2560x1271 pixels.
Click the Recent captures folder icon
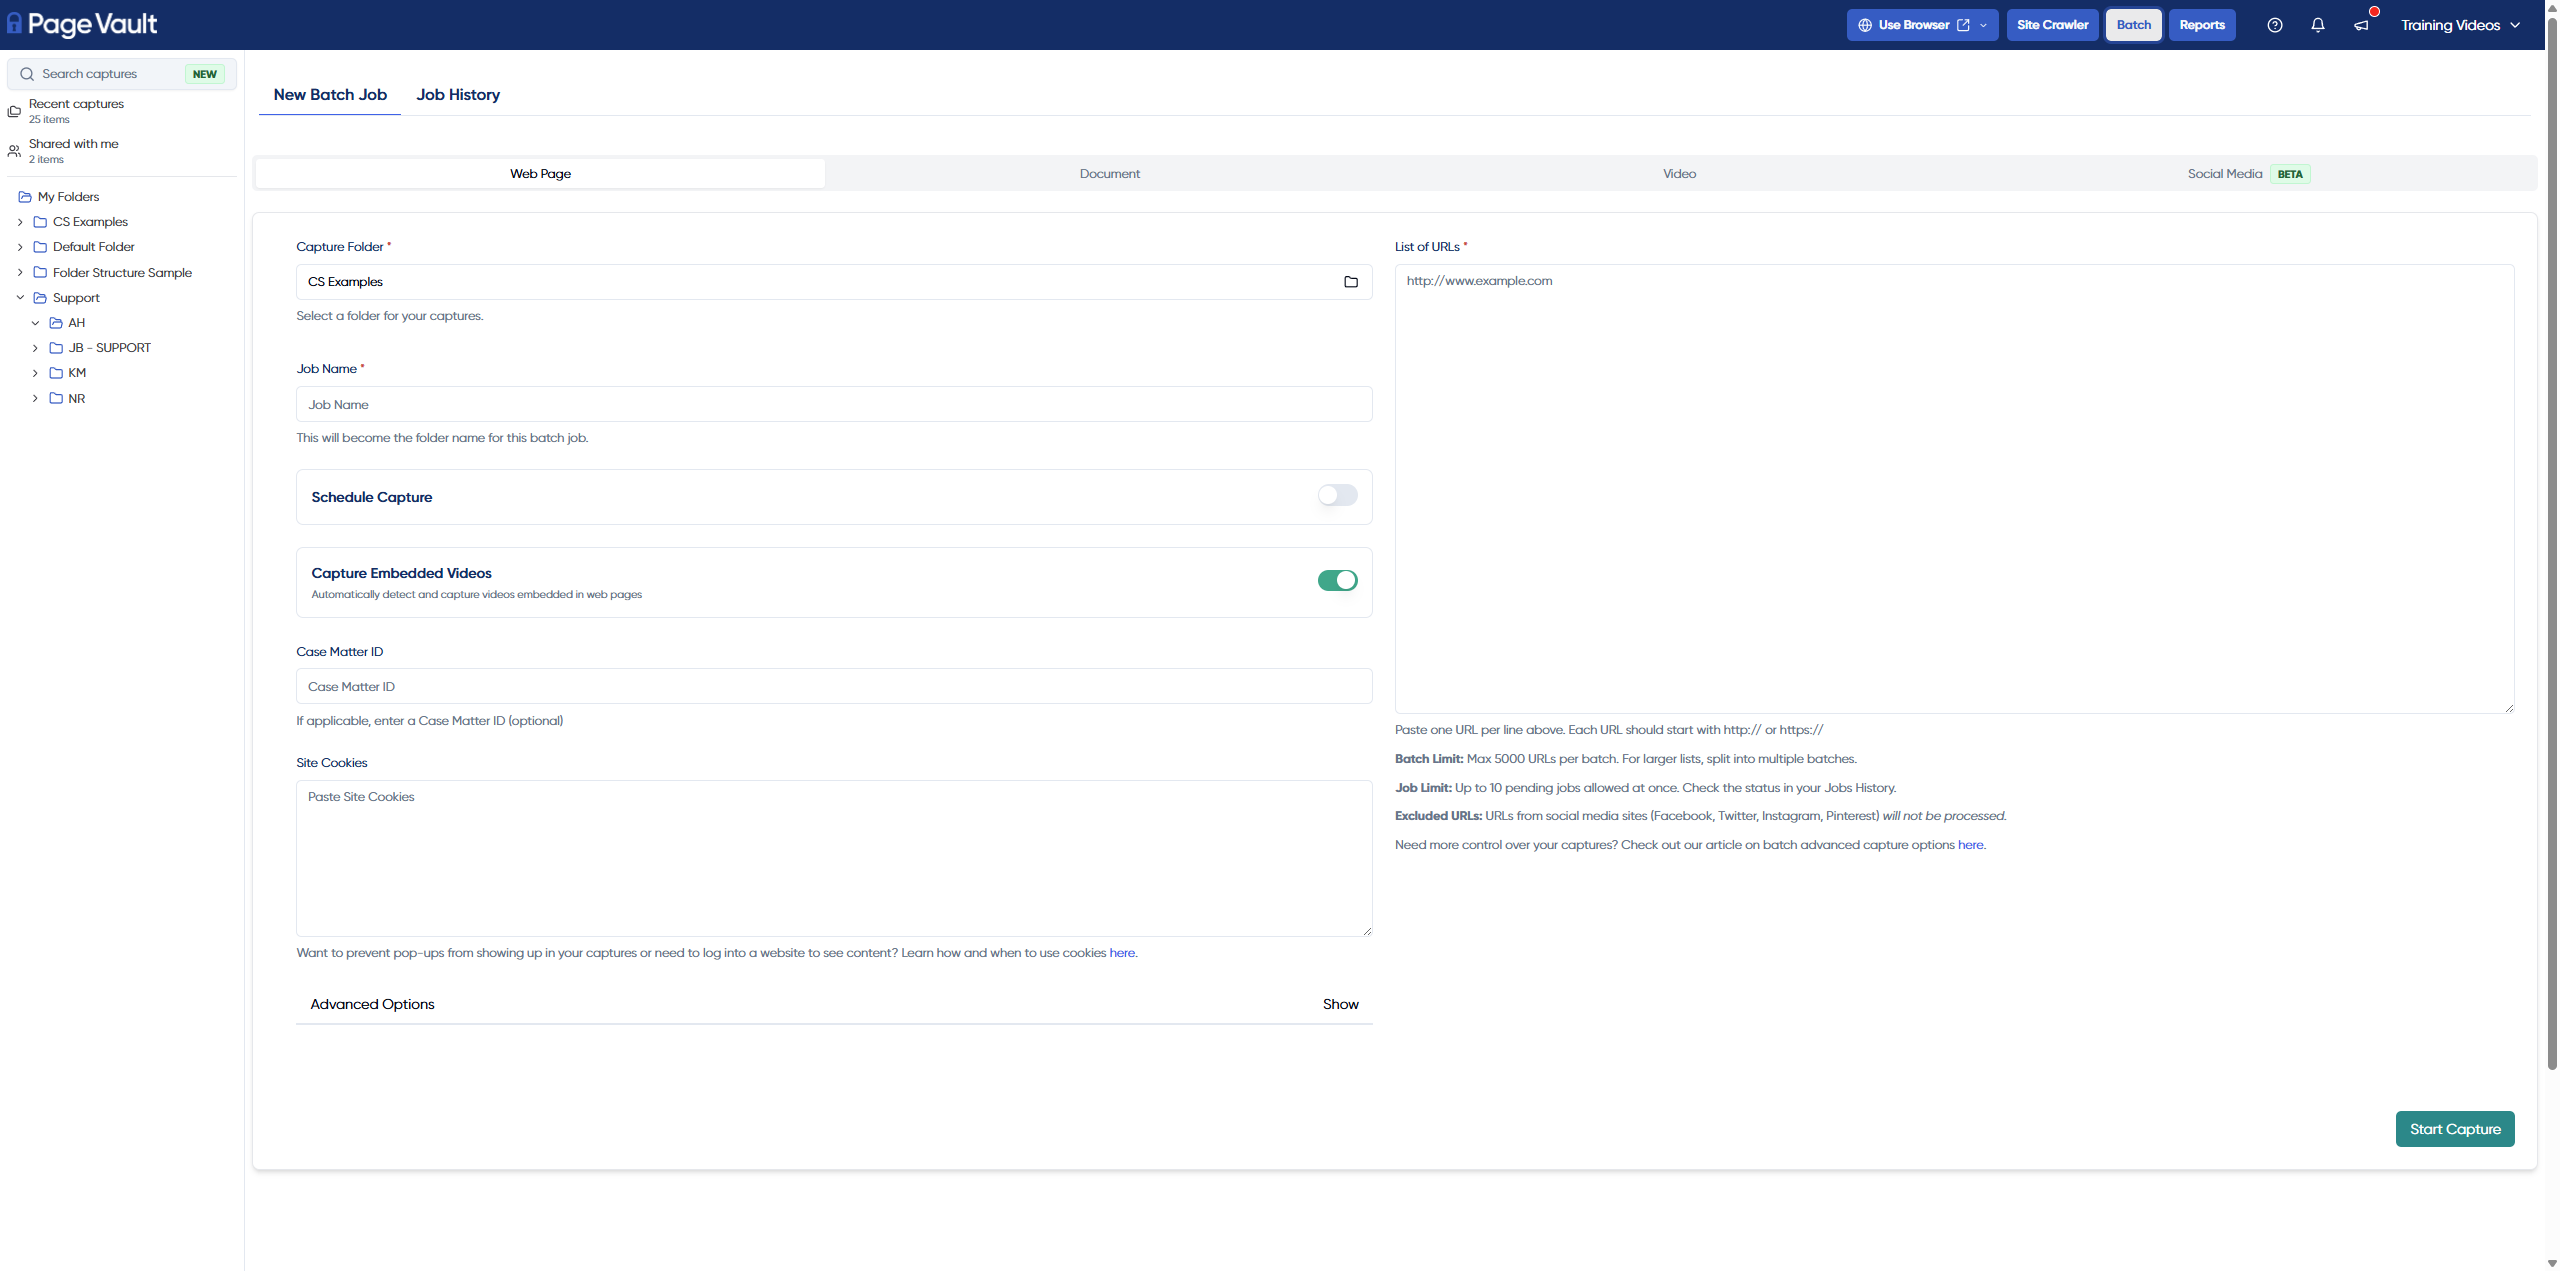[x=14, y=111]
